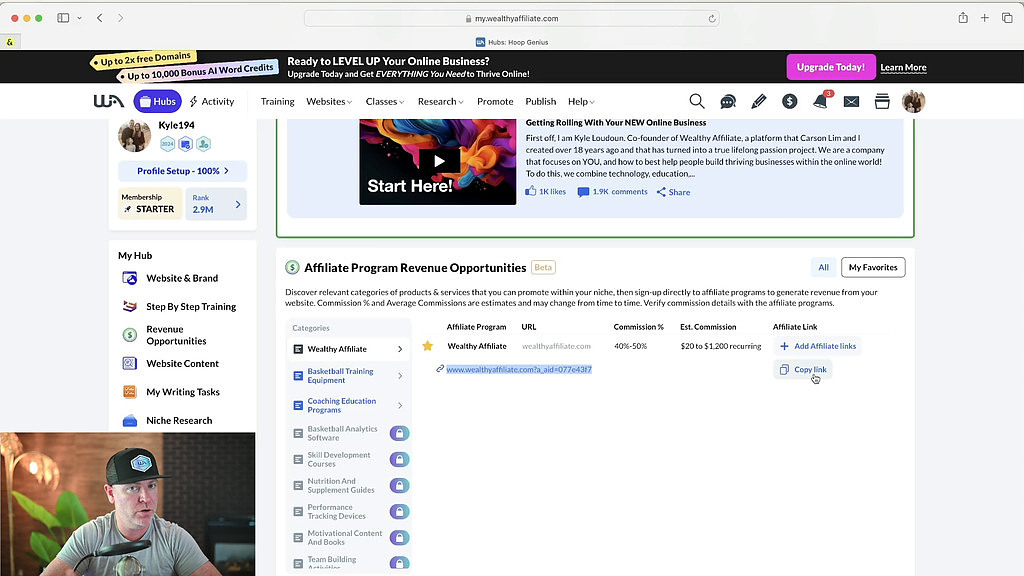Viewport: 1024px width, 576px height.
Task: Click the Wealthy Affiliate logo
Action: (x=108, y=101)
